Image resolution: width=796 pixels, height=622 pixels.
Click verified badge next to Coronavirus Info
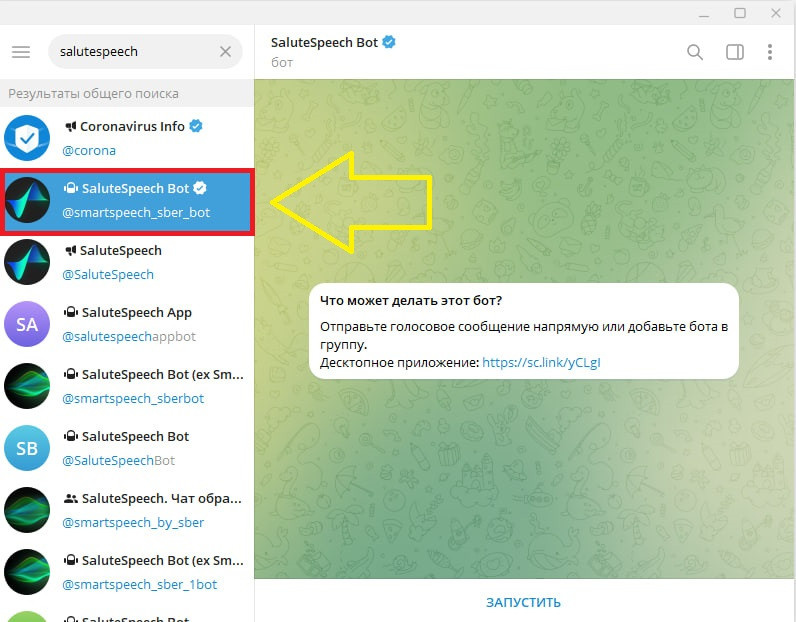[196, 126]
